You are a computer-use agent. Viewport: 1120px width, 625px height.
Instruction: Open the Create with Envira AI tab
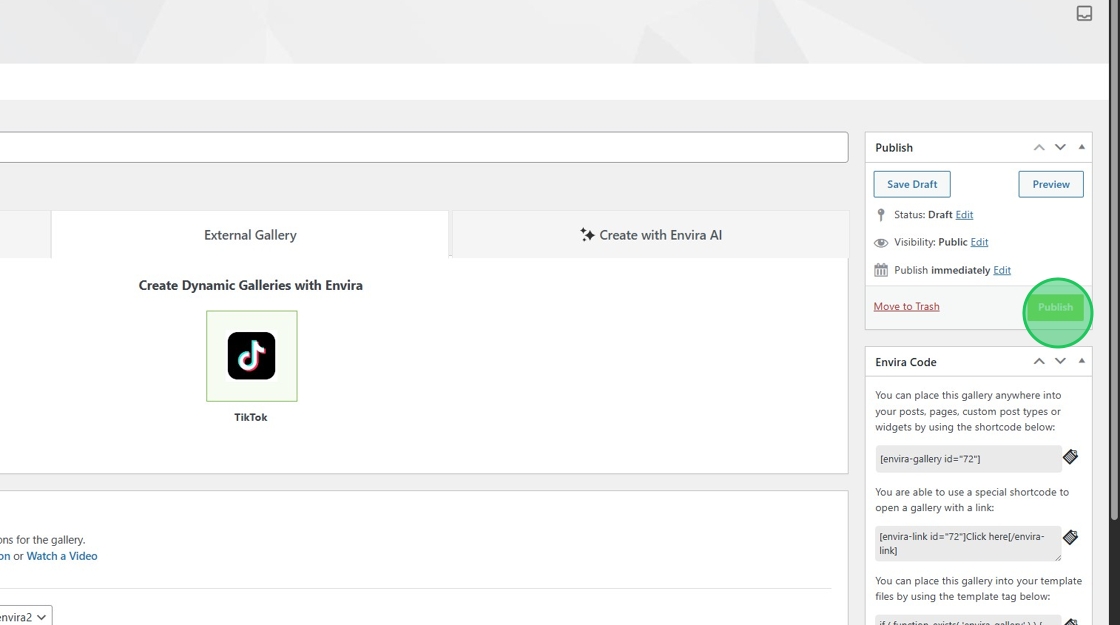point(650,235)
